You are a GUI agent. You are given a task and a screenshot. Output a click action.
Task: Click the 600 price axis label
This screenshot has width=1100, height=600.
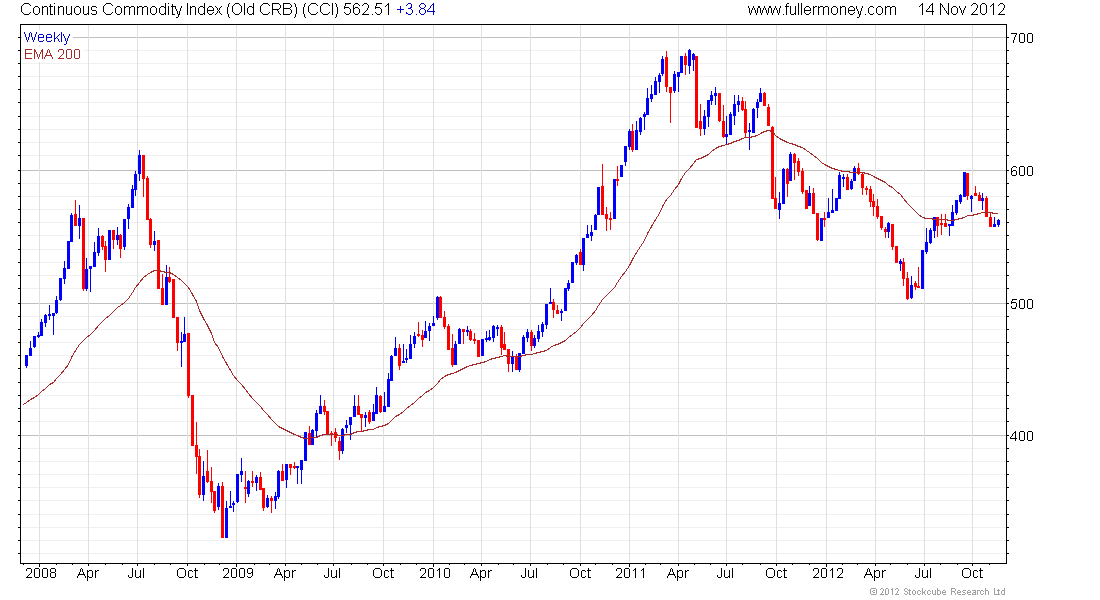[x=1022, y=171]
